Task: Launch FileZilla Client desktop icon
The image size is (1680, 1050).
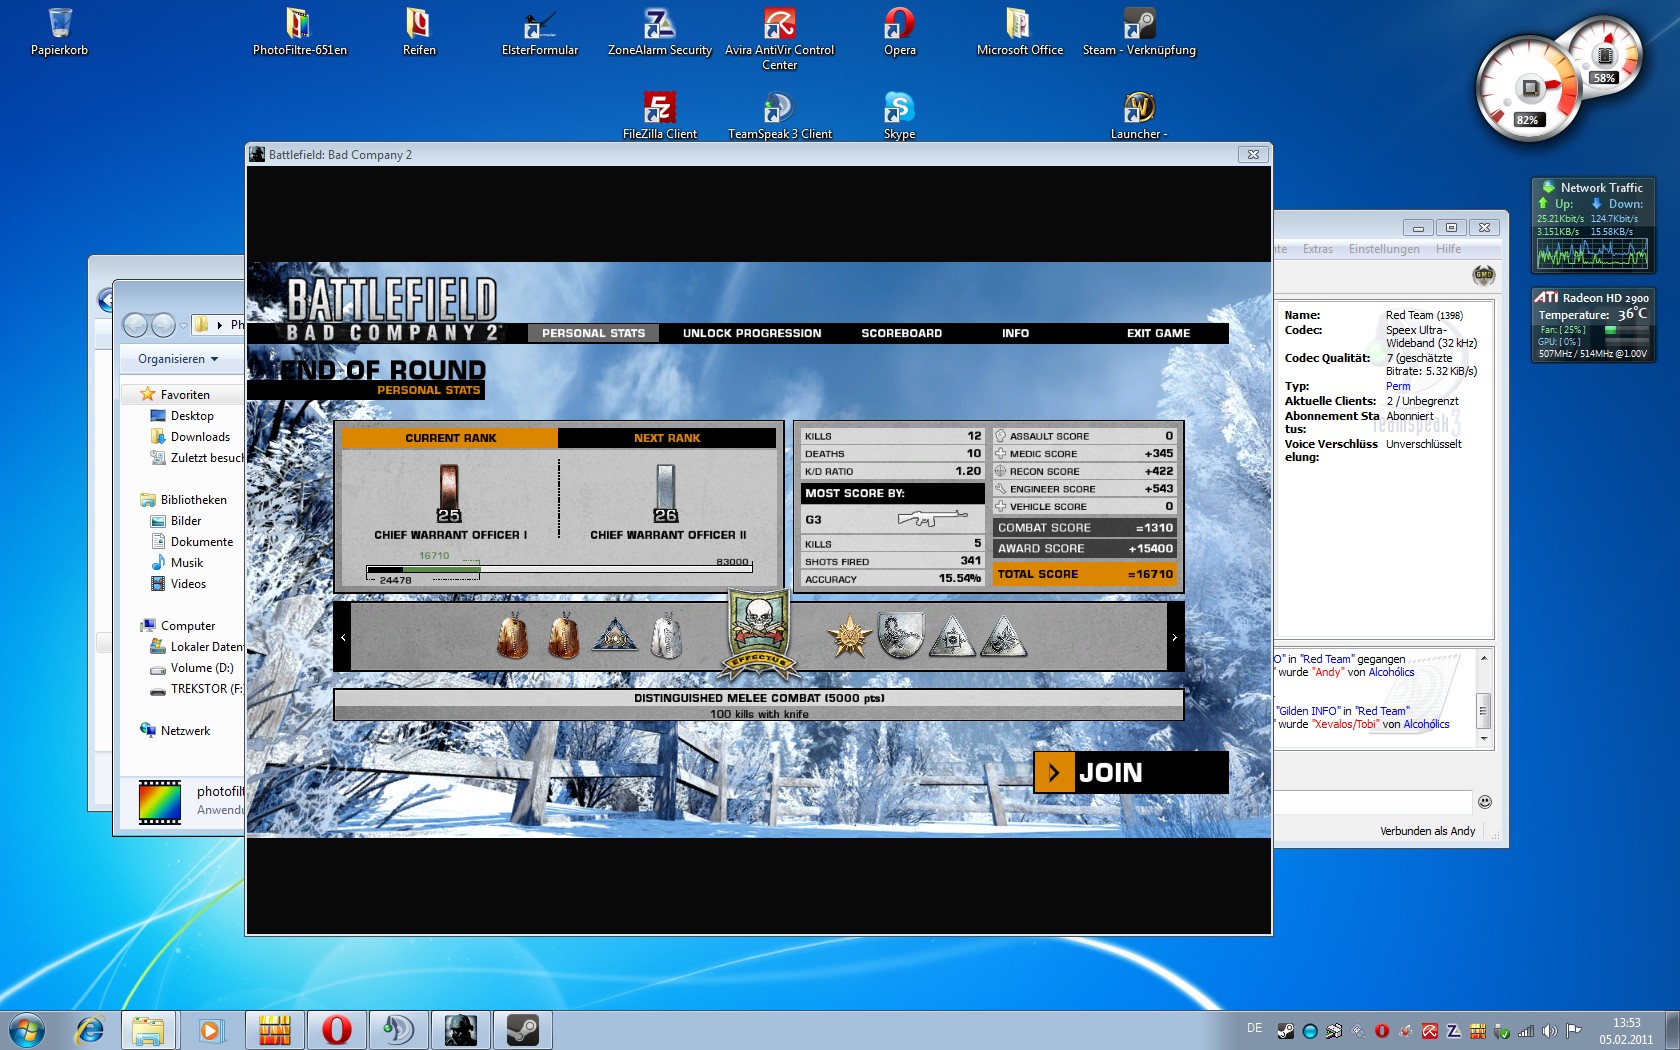Action: [659, 115]
